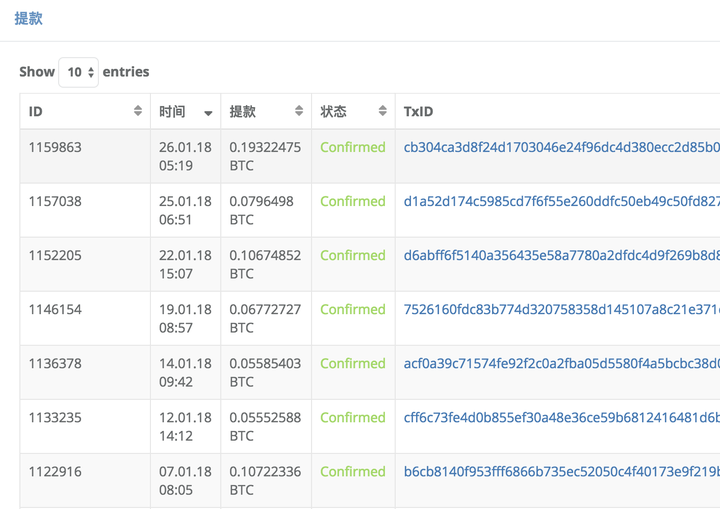
Task: Click amount 0.05552588 BTC
Action: (265, 427)
